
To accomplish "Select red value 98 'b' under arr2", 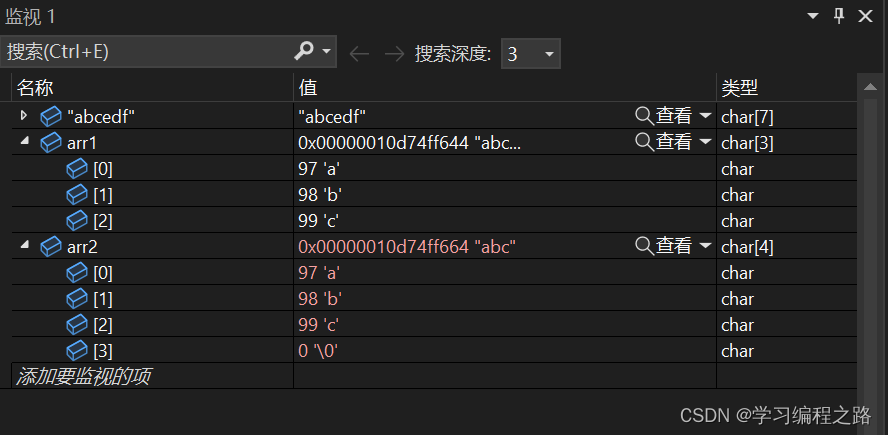I will pos(320,300).
